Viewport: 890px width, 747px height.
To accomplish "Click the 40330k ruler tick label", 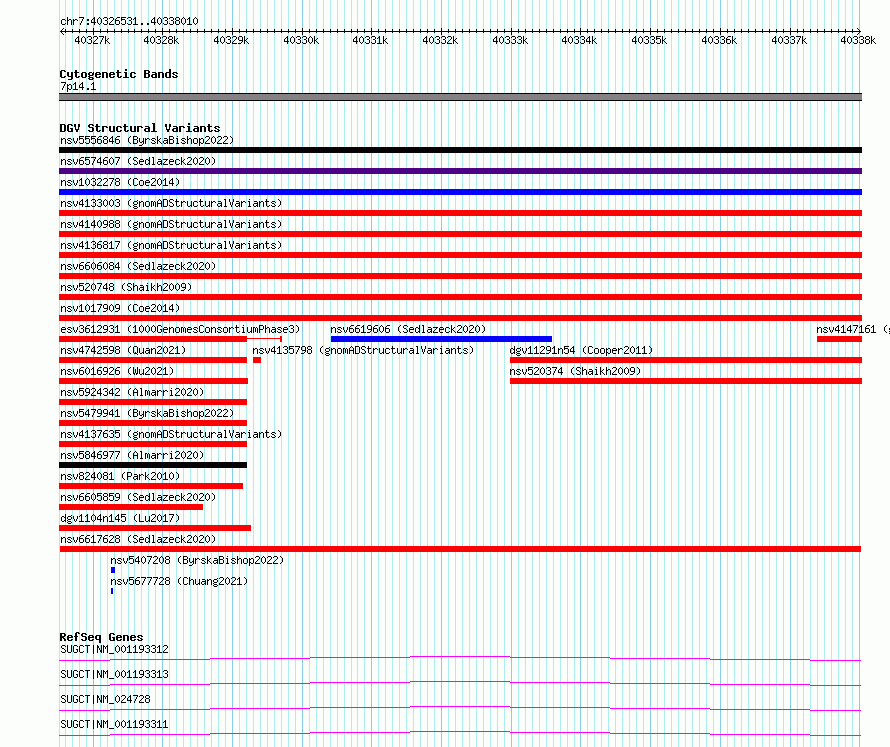I will (x=301, y=40).
